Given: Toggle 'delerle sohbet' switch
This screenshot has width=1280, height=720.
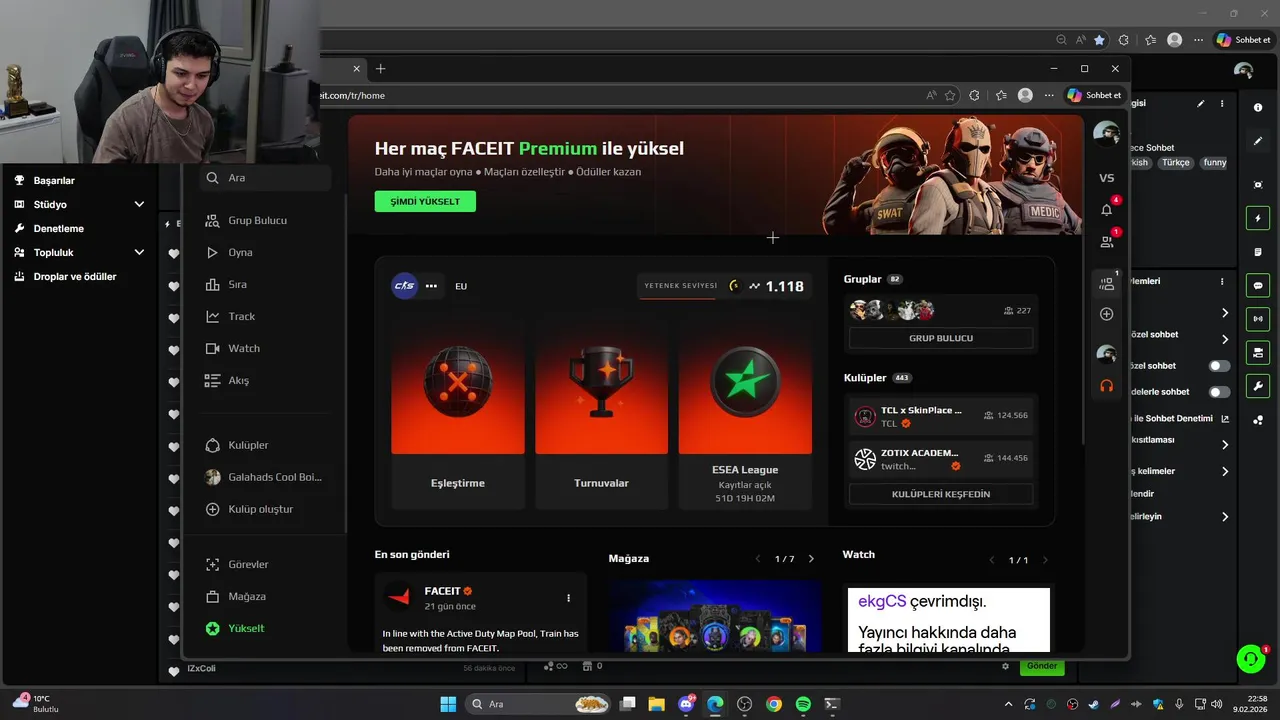Looking at the screenshot, I should tap(1219, 392).
